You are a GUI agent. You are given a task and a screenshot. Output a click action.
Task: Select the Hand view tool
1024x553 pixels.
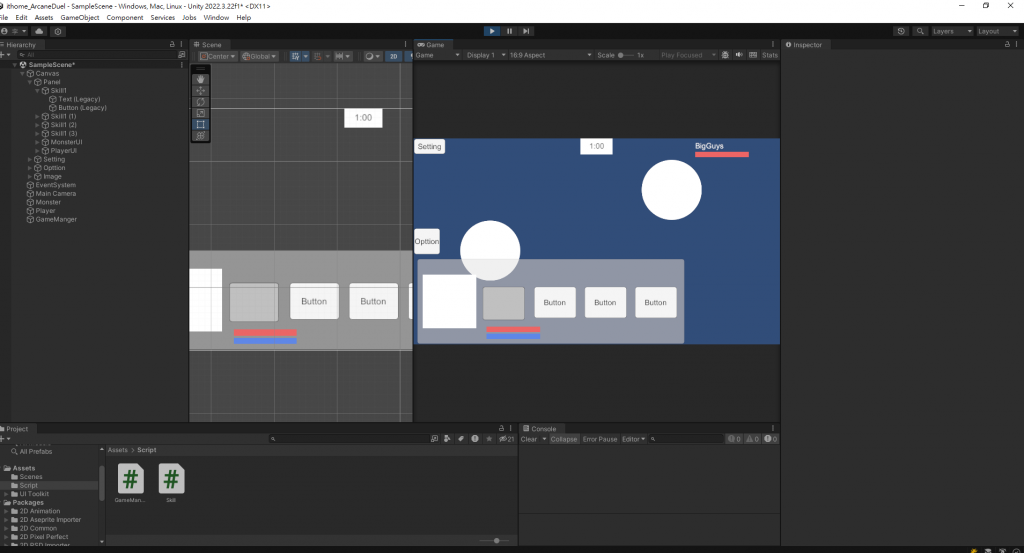(200, 79)
